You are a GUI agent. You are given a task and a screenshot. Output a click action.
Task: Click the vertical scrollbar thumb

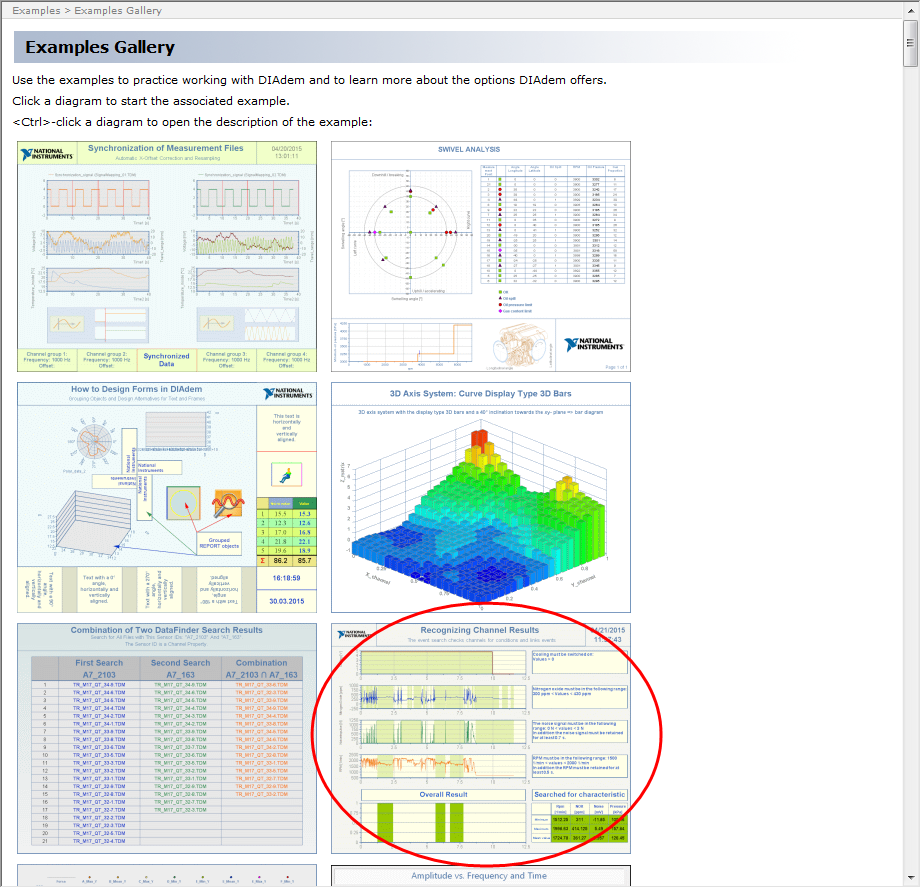[911, 43]
